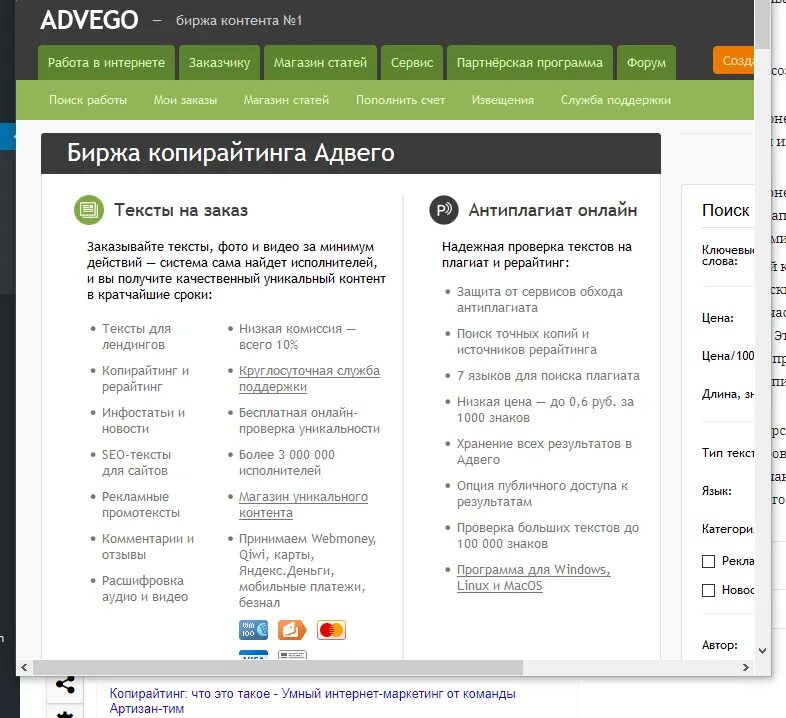Tick the Новос... checkbox in search panel
This screenshot has width=786, height=718.
click(708, 590)
